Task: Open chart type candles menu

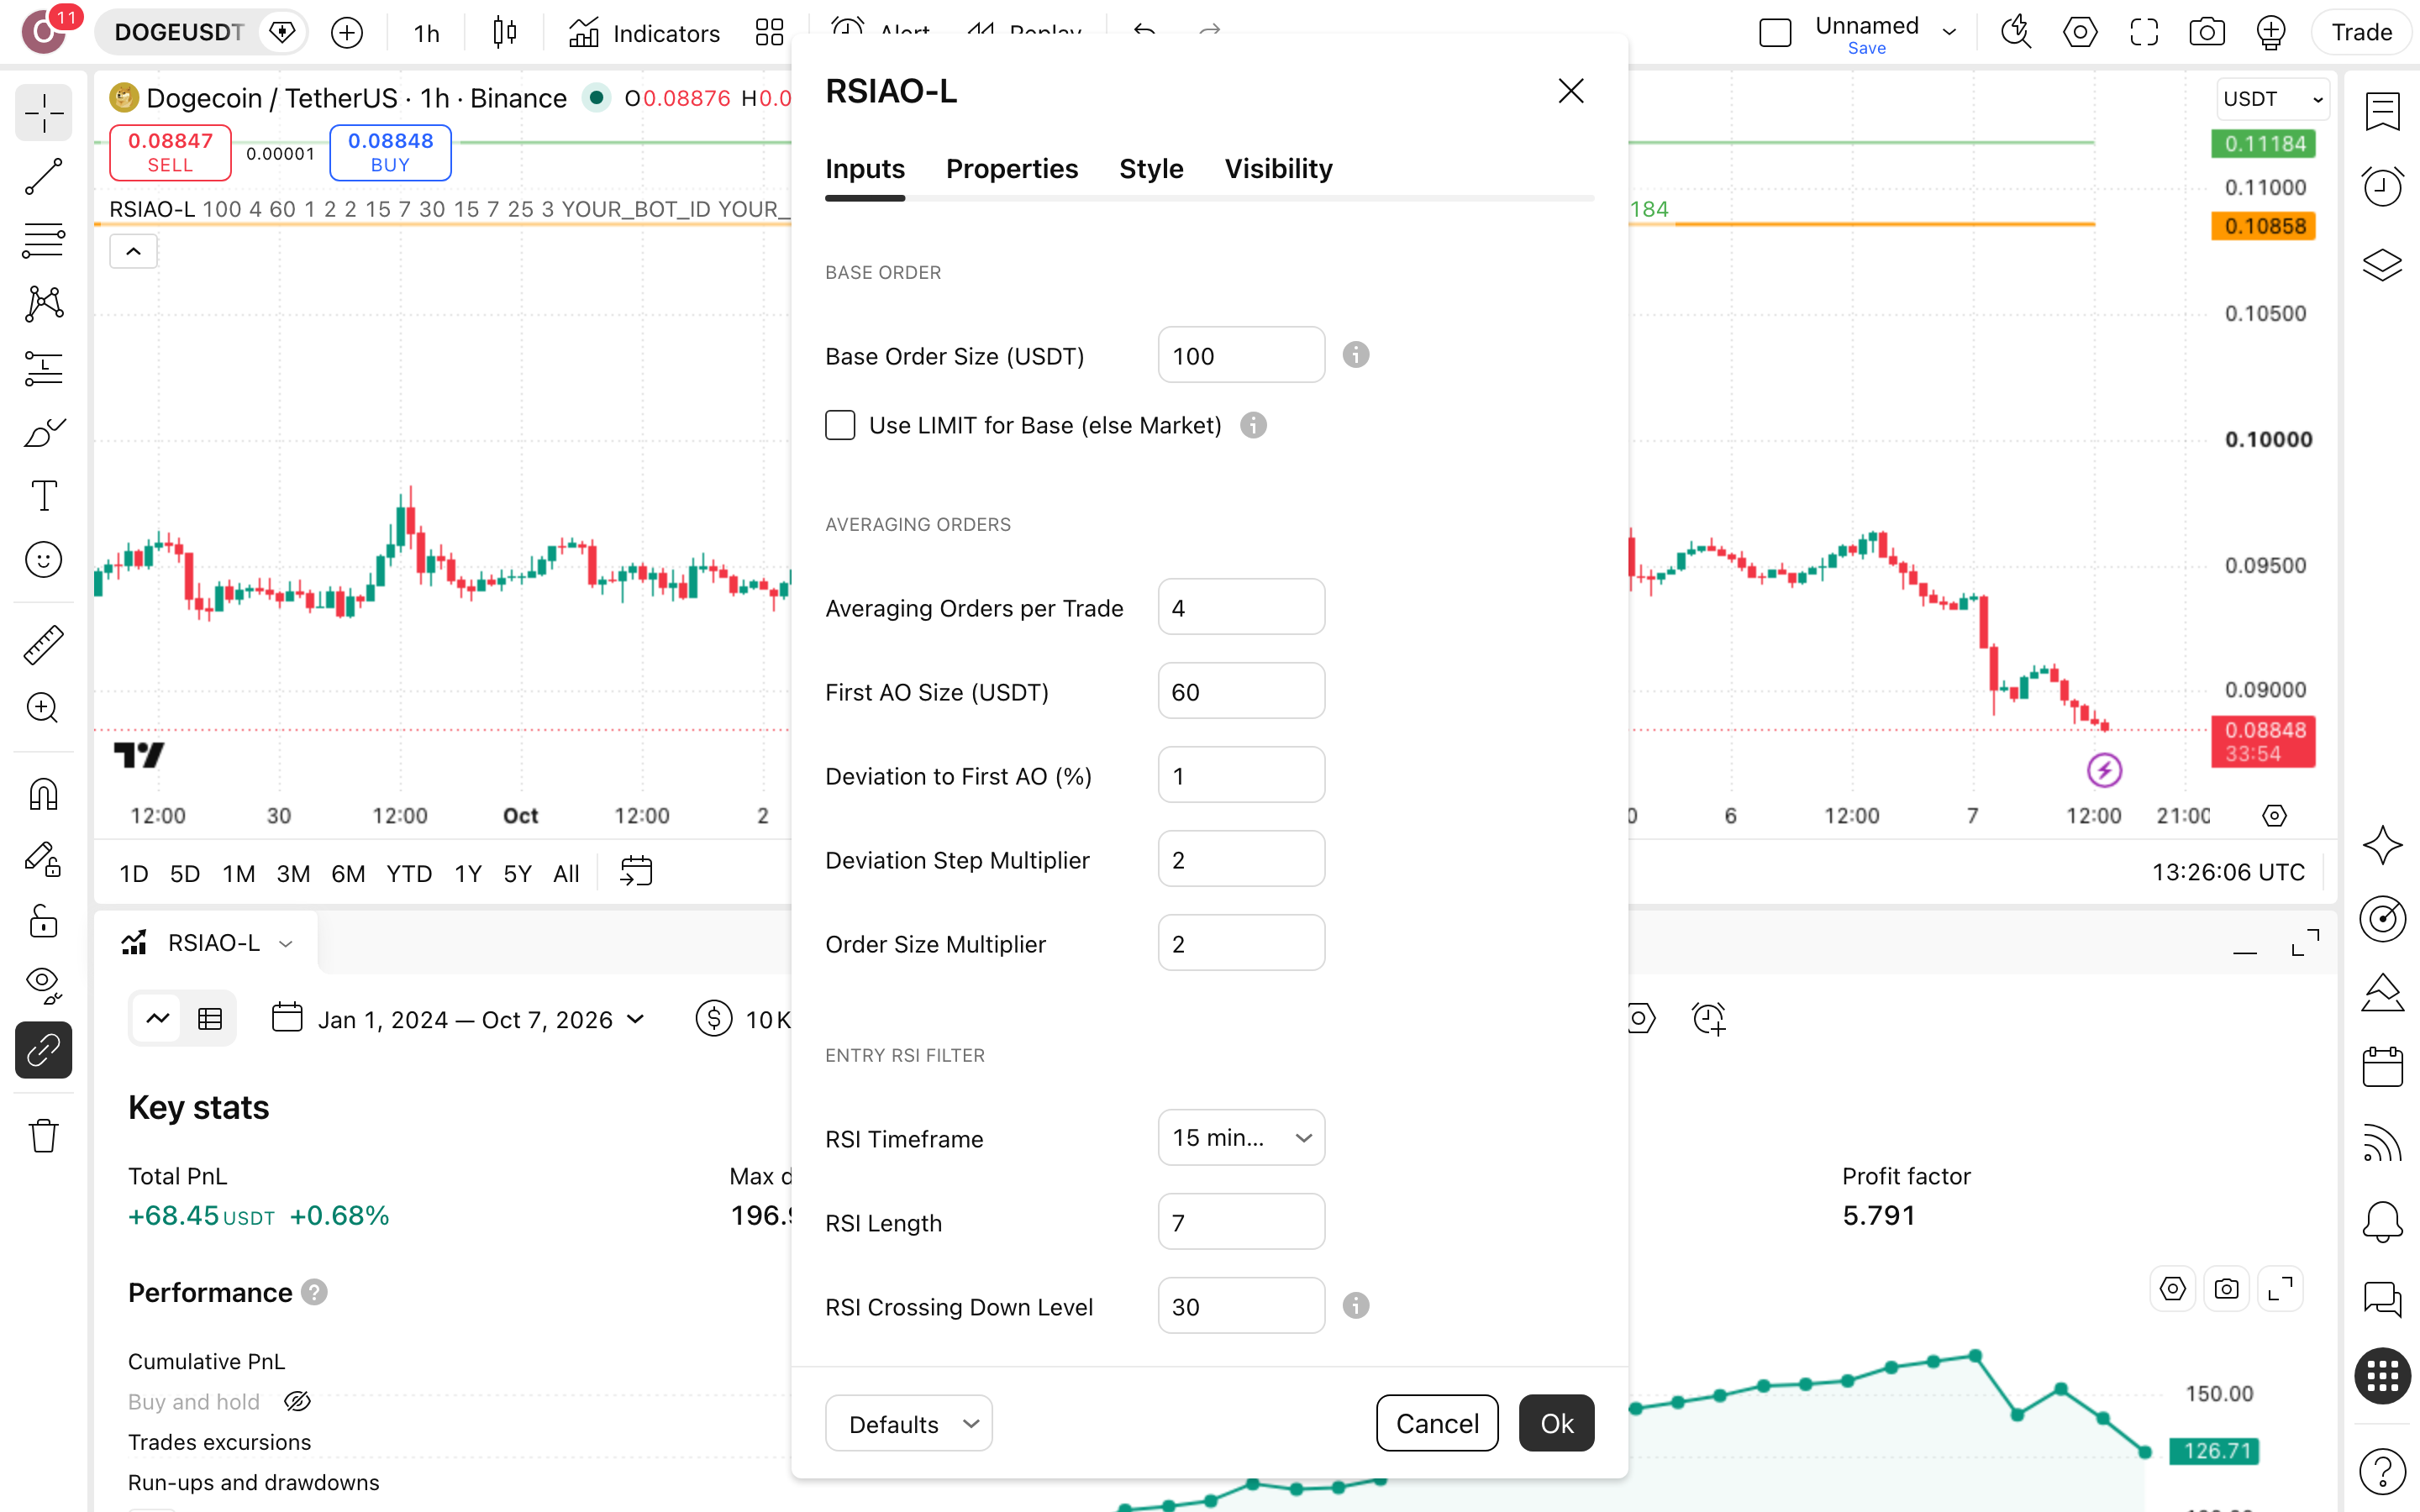Action: 505,33
